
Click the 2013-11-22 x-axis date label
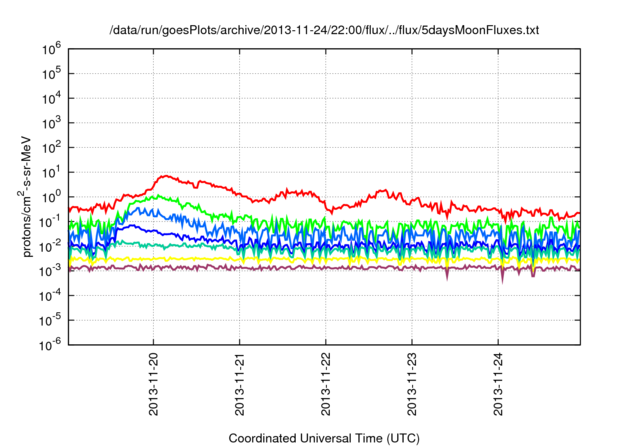pos(326,384)
